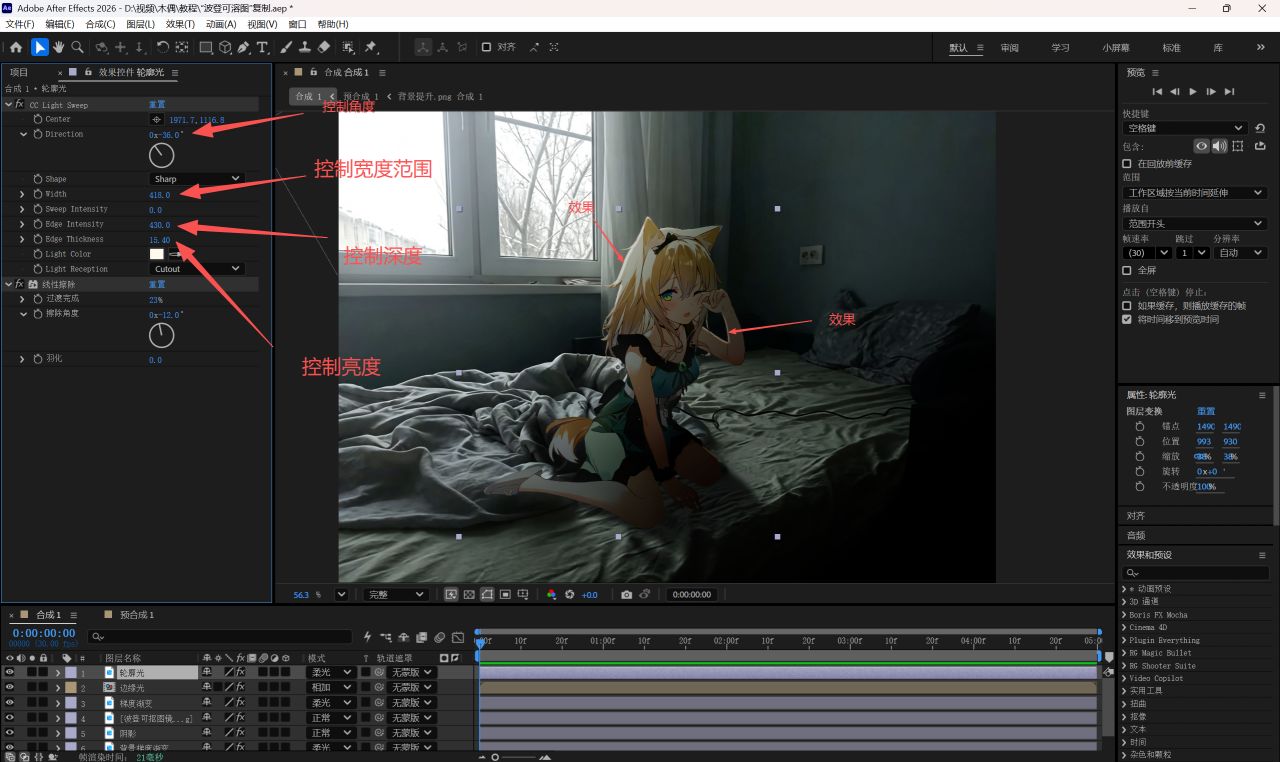Select the Pen tool
This screenshot has height=762, width=1280.
tap(244, 47)
